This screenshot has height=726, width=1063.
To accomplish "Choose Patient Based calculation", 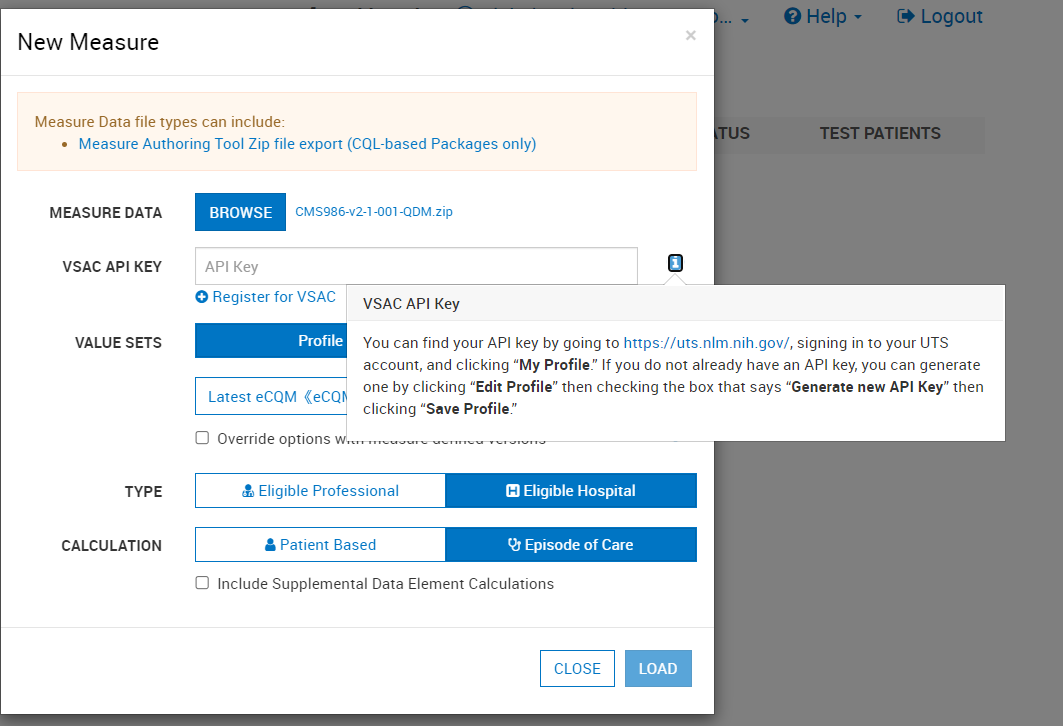I will (320, 545).
